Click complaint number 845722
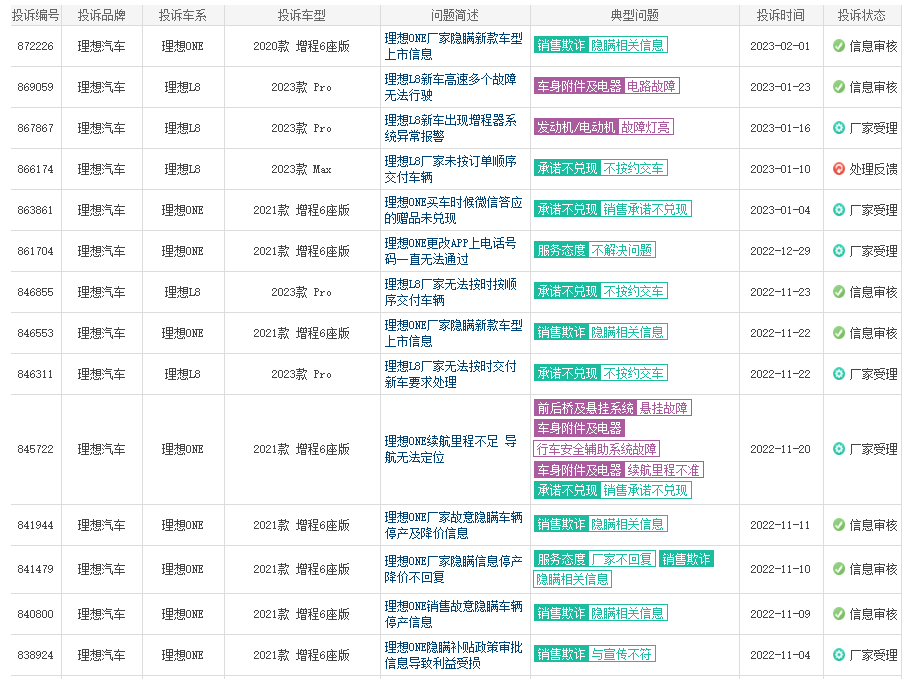Viewport: 915px width, 679px height. pos(36,449)
